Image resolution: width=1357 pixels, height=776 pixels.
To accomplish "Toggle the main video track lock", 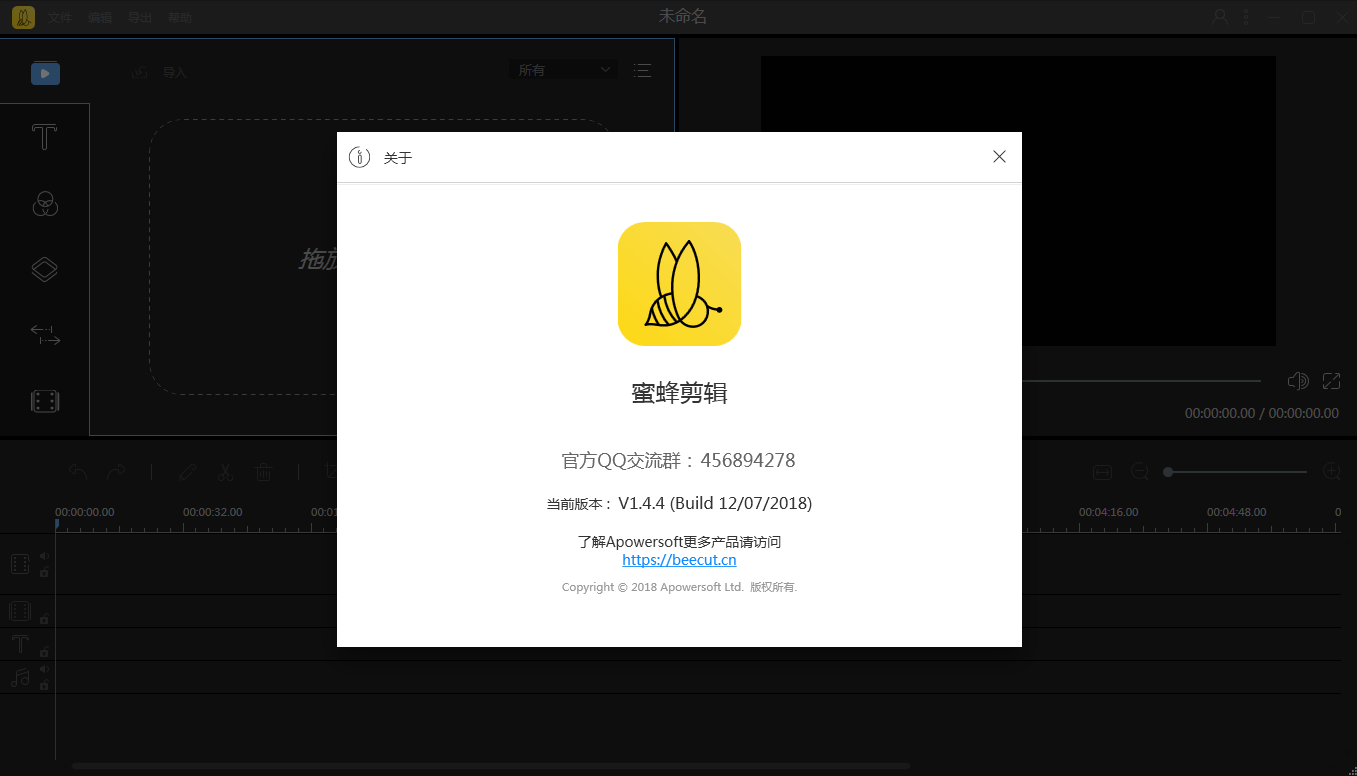I will point(44,573).
